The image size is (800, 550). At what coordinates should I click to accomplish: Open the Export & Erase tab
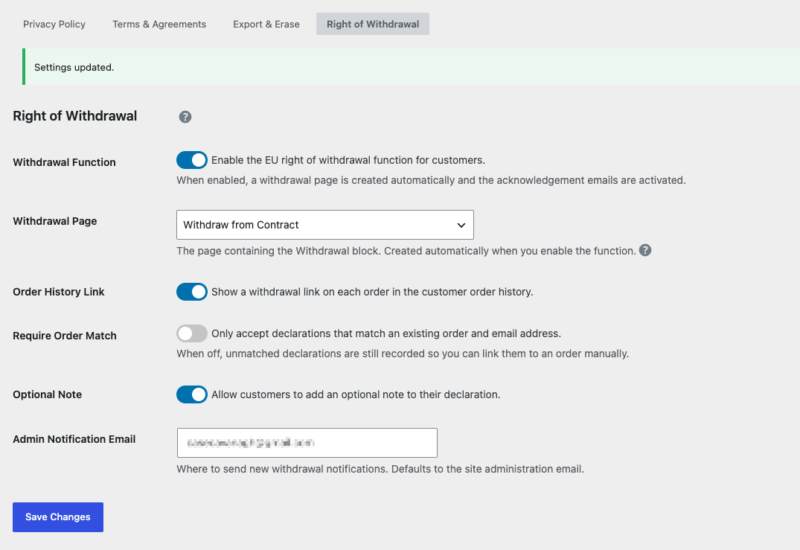coord(266,24)
